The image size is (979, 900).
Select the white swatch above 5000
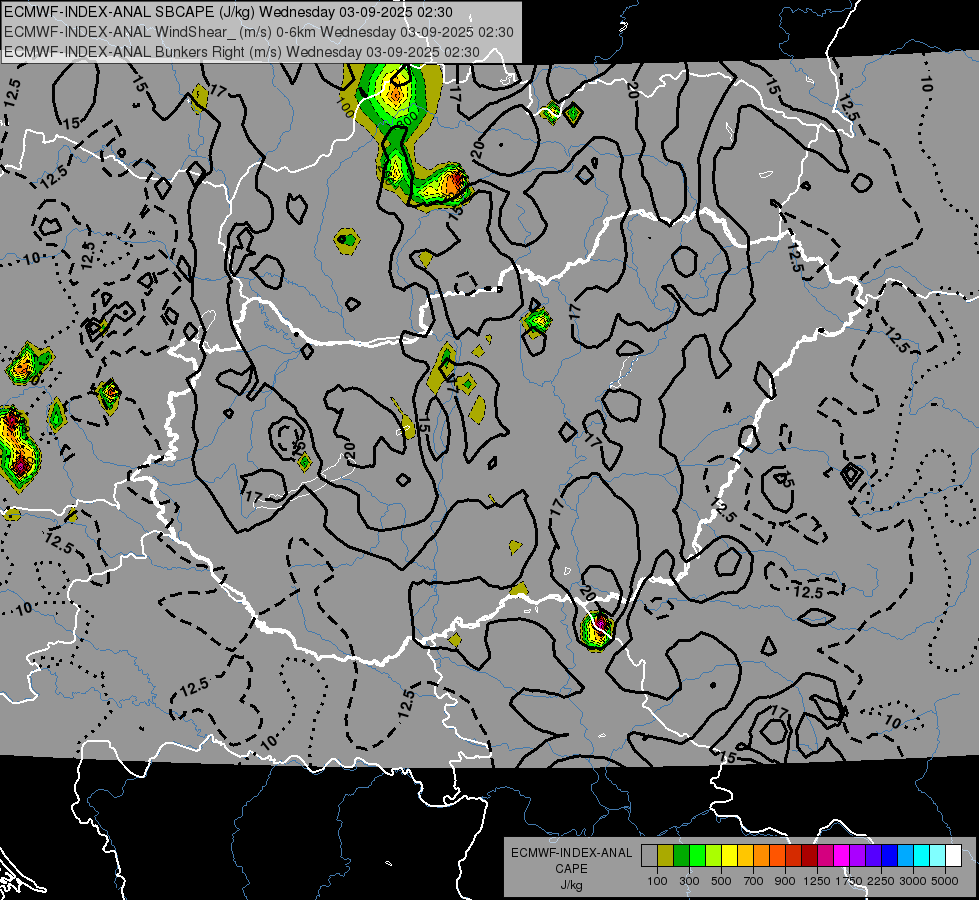[954, 856]
